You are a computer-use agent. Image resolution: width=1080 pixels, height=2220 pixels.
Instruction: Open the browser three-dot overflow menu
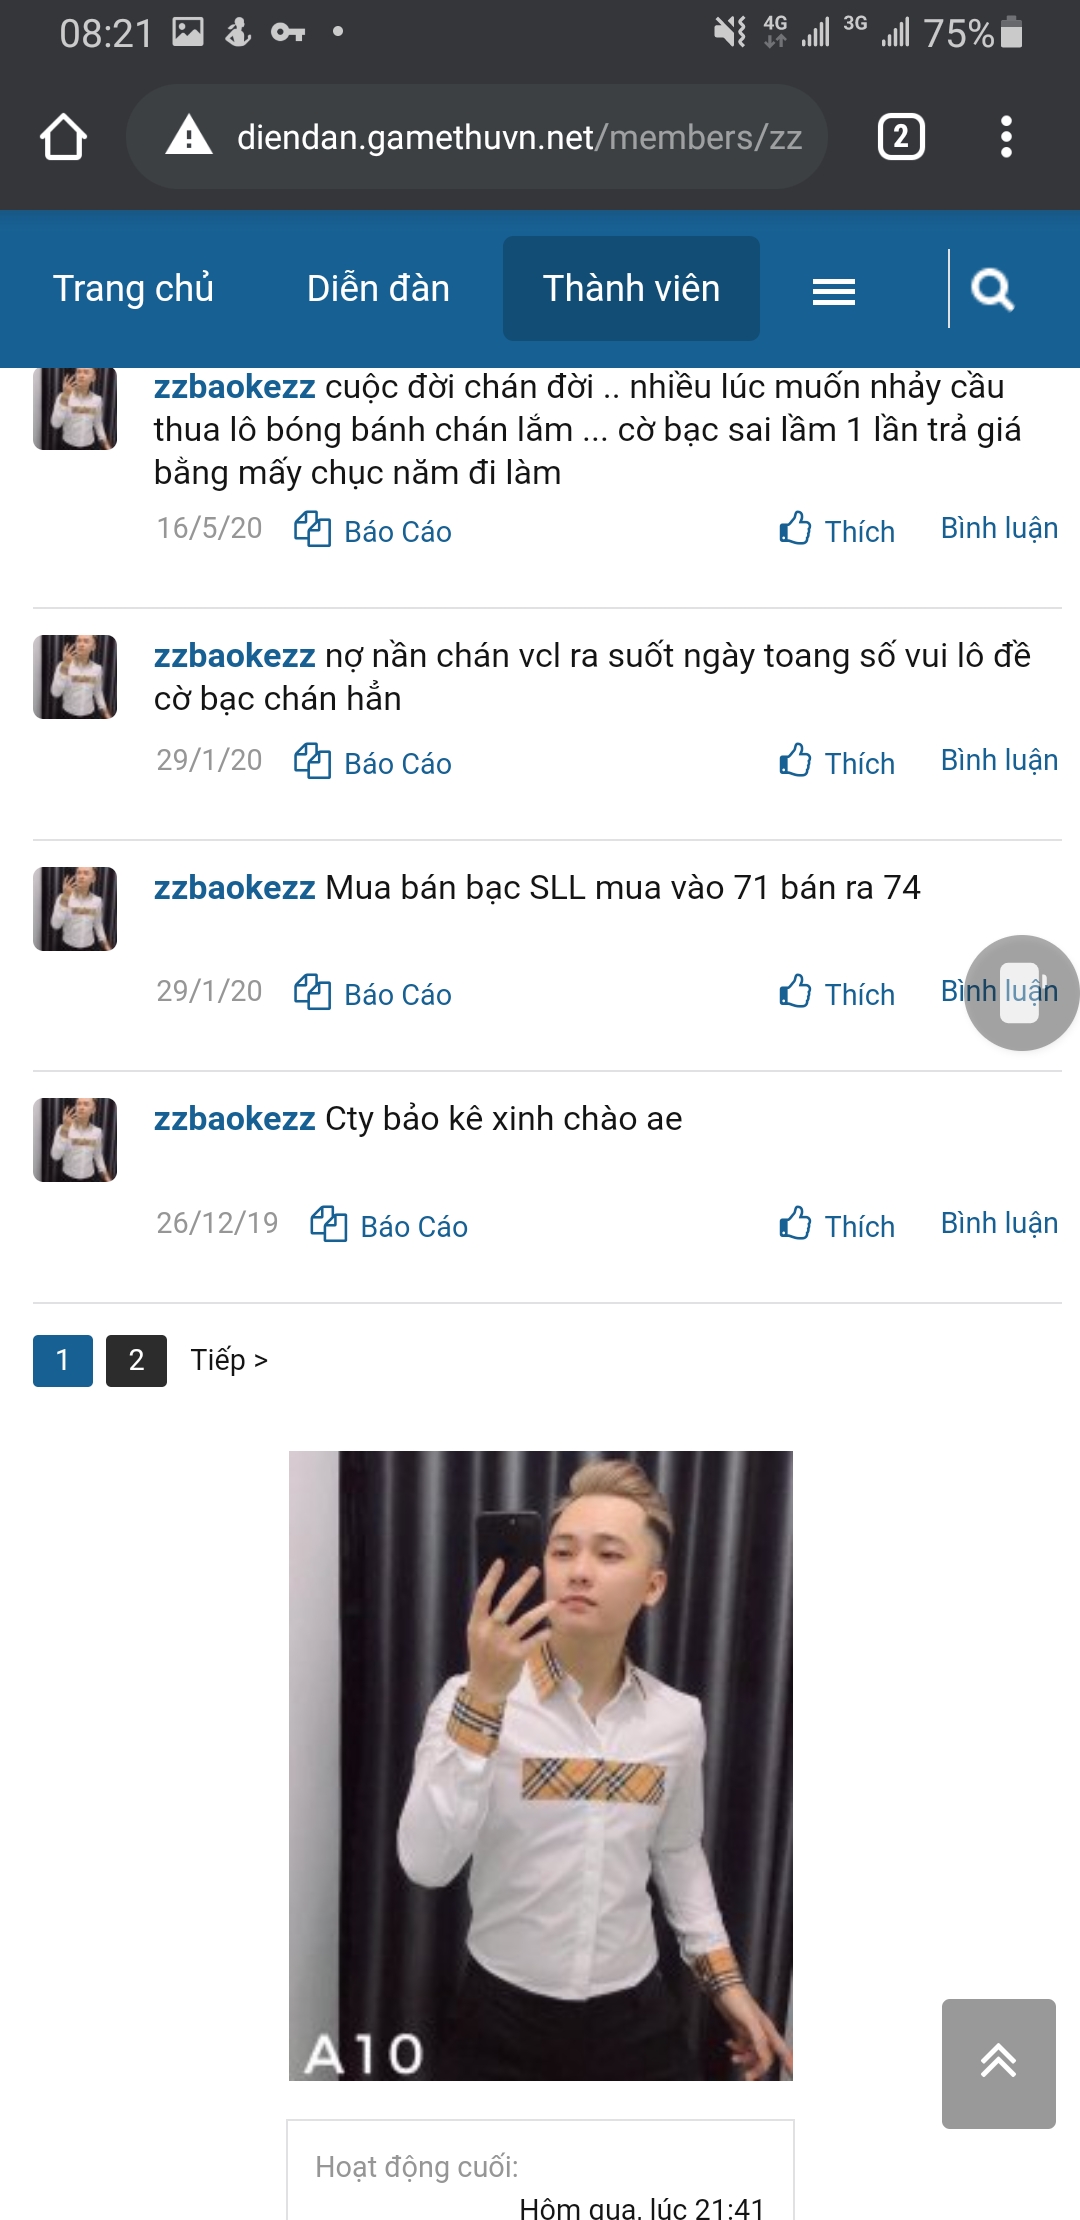[x=1006, y=137]
